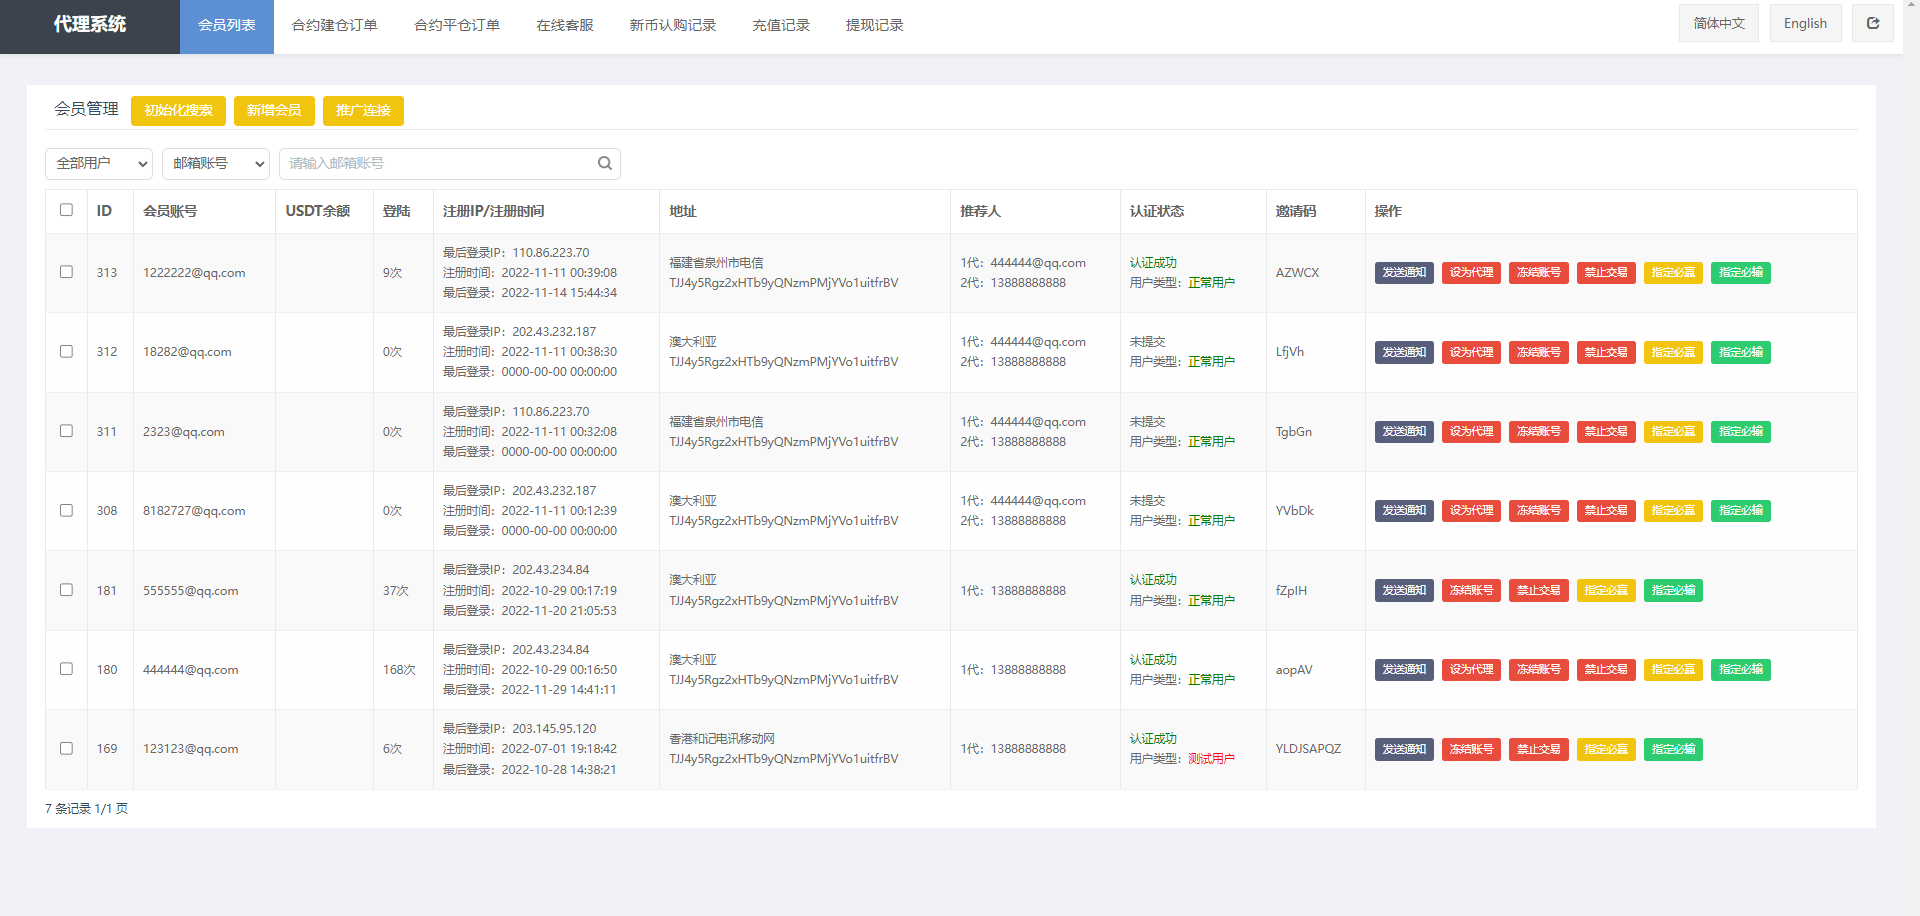This screenshot has height=916, width=1920.
Task: Click 指定必输 for 1222222@qq.com
Action: tap(1741, 272)
